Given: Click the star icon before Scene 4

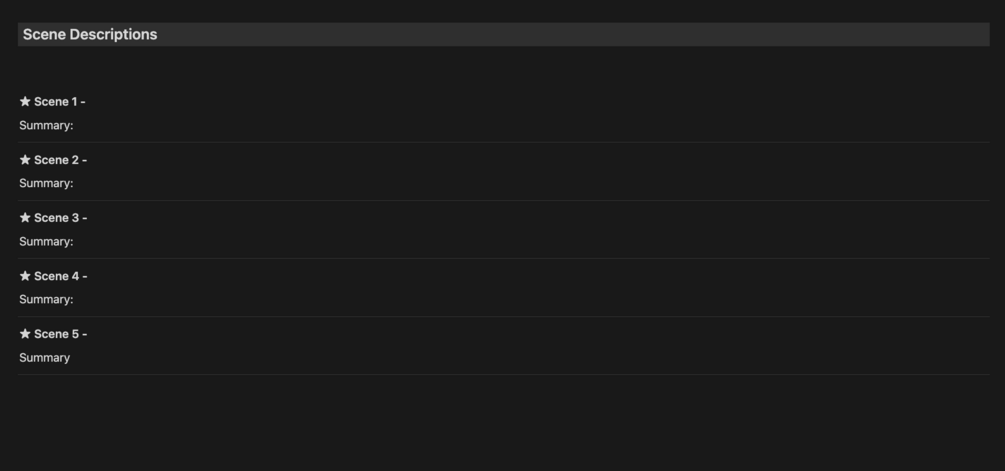Looking at the screenshot, I should (x=25, y=276).
